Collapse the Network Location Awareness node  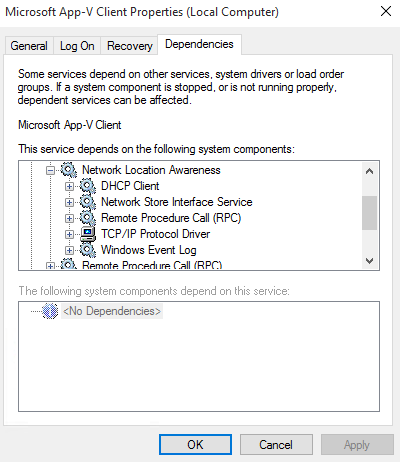[x=50, y=171]
